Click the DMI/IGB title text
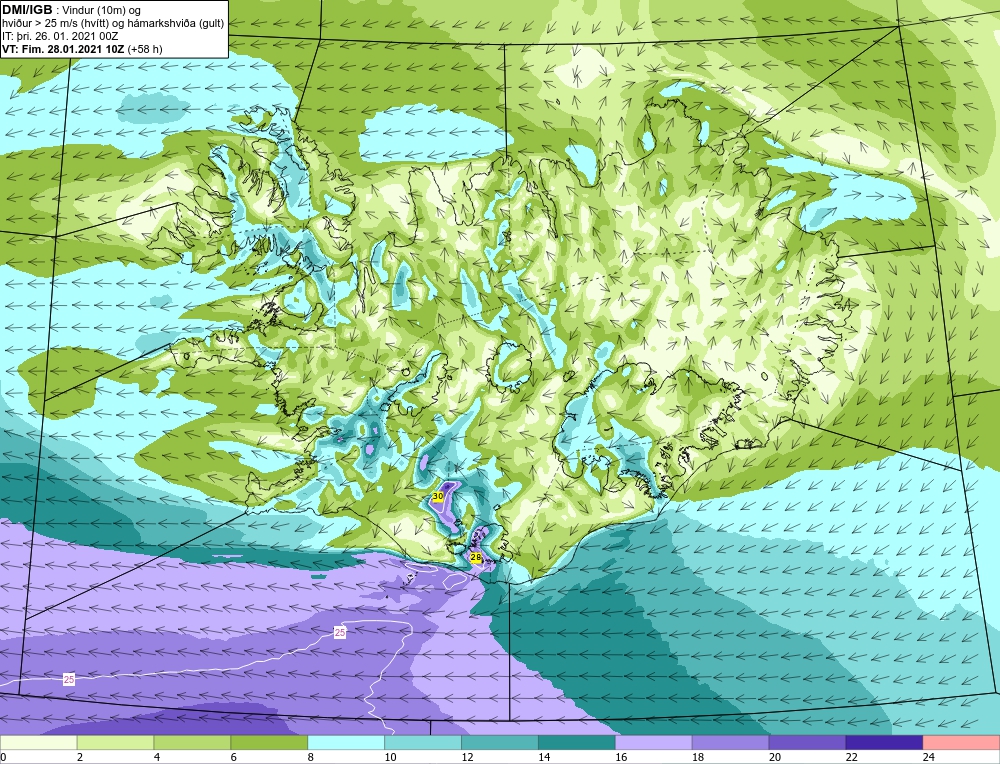The height and width of the screenshot is (764, 1000). coord(27,10)
